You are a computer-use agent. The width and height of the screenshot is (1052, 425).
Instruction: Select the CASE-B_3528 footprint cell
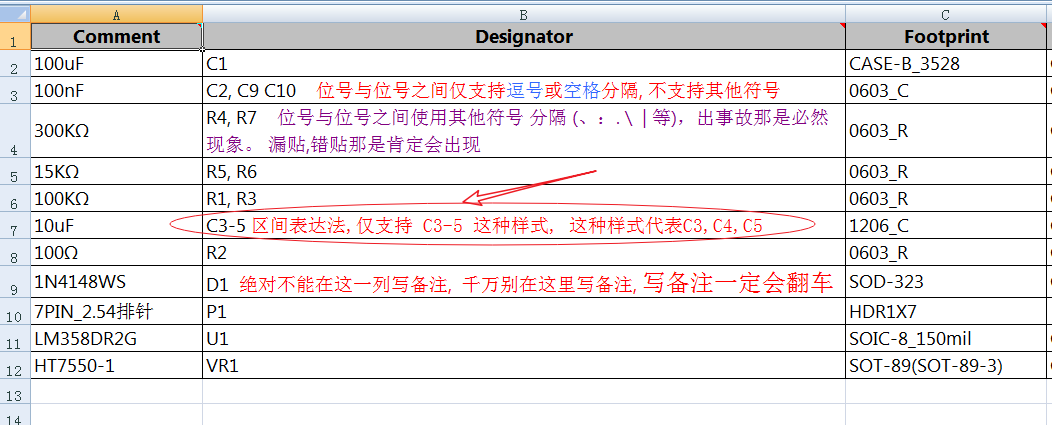(x=946, y=64)
